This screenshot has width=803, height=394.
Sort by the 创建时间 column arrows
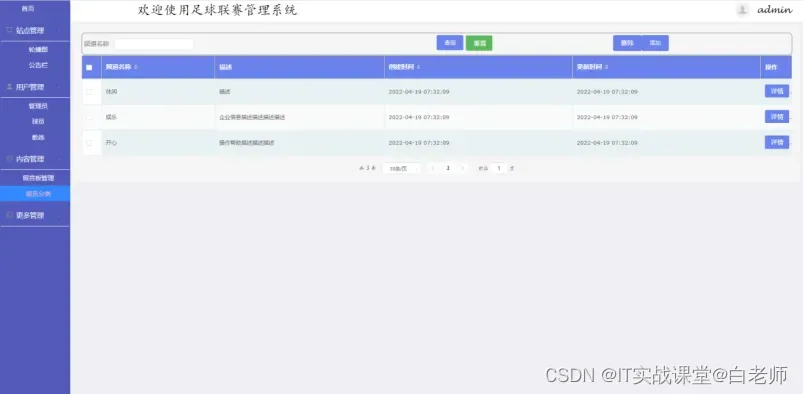(x=418, y=67)
